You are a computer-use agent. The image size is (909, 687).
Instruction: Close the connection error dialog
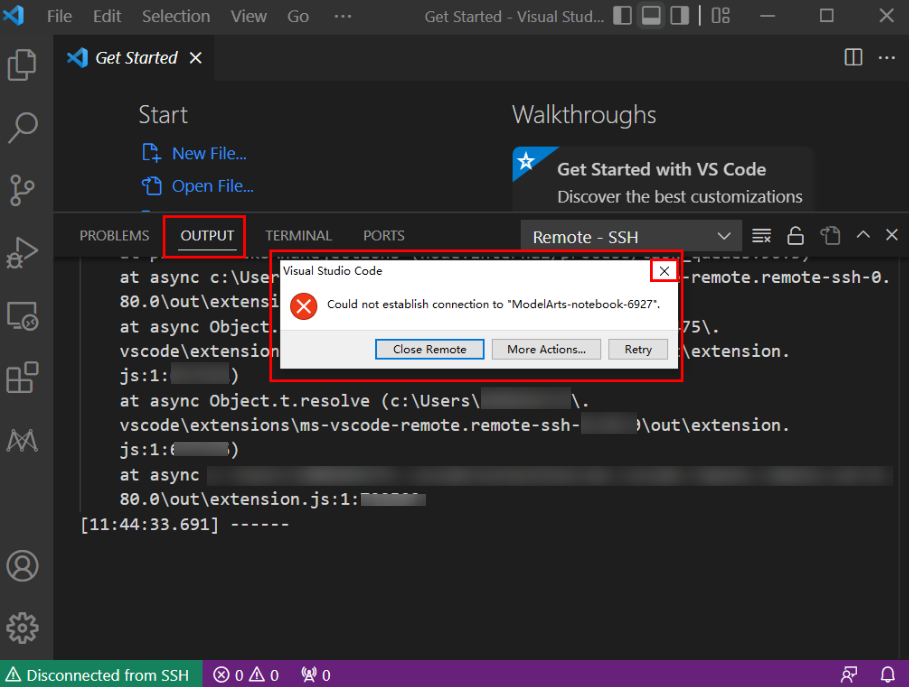(664, 271)
